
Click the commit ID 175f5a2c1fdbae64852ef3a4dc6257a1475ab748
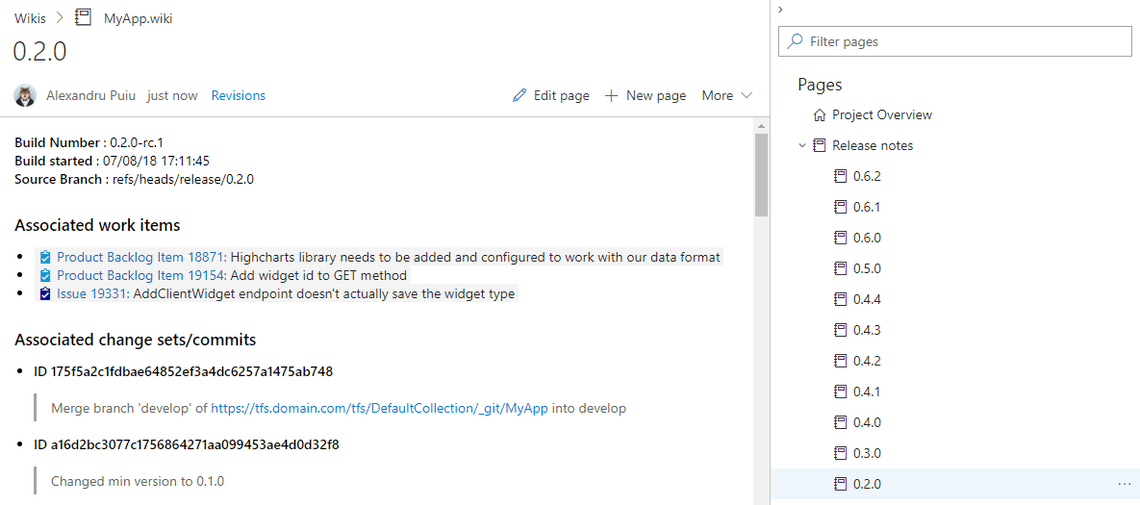183,372
